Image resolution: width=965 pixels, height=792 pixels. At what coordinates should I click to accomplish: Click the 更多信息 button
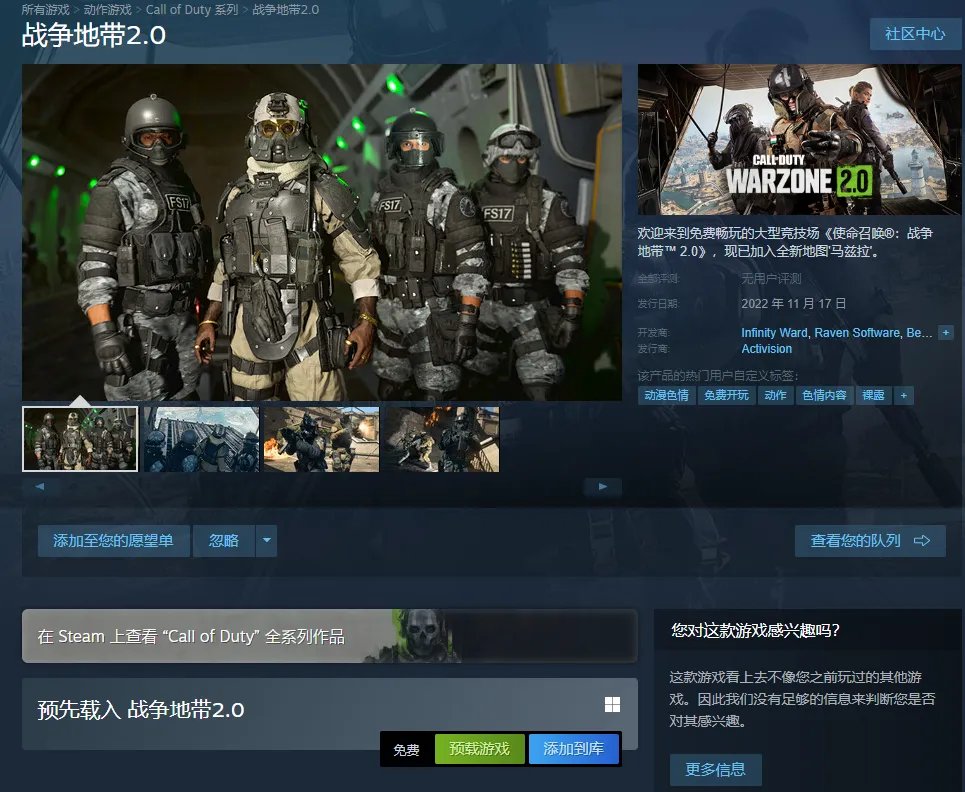point(716,769)
